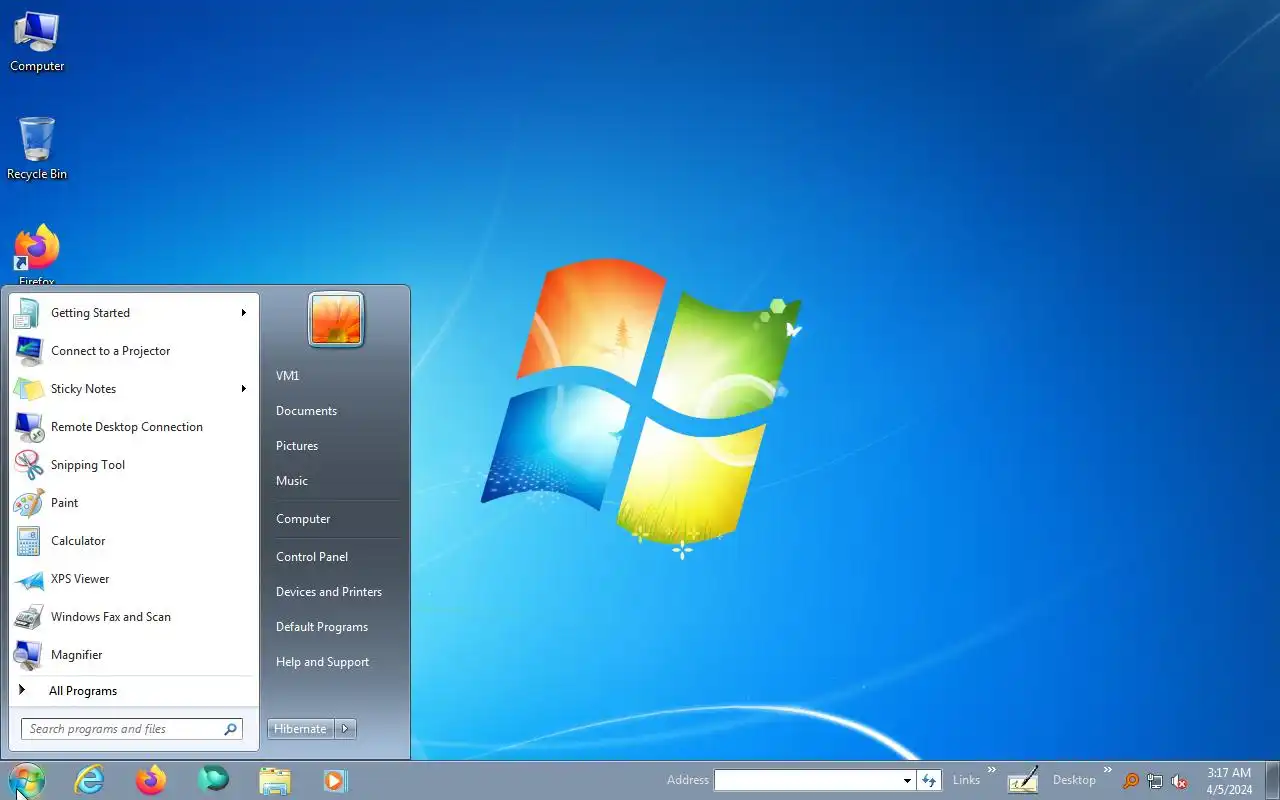Open shutdown options arrow next to Hibernate
The height and width of the screenshot is (800, 1280).
click(345, 729)
